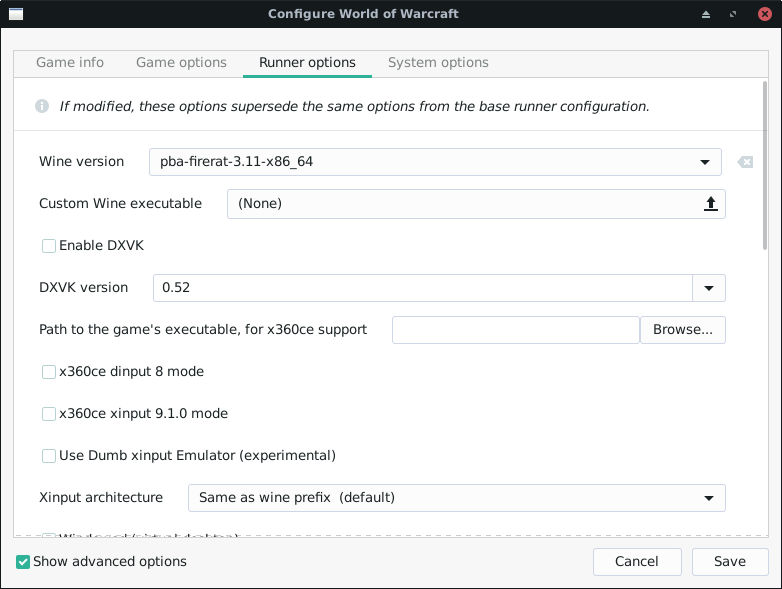Open the Custom Wine executable file chooser
Viewport: 782px width, 589px height.
(x=476, y=203)
